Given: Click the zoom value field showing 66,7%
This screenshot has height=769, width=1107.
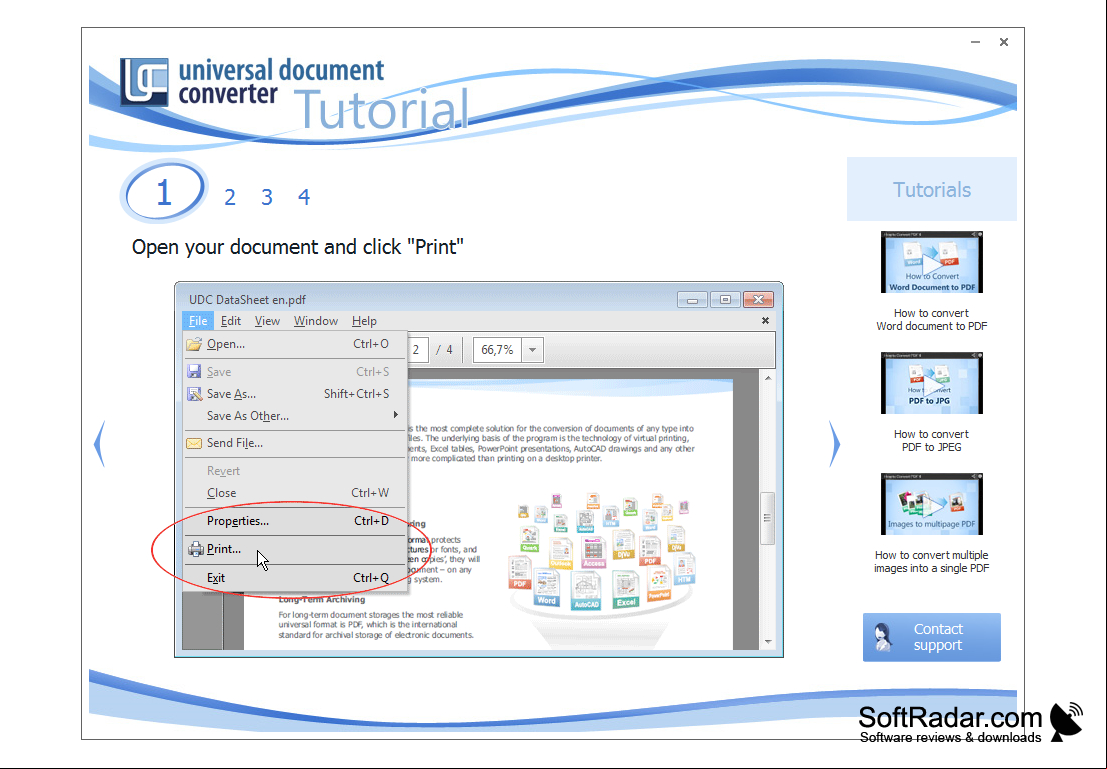Looking at the screenshot, I should point(498,350).
